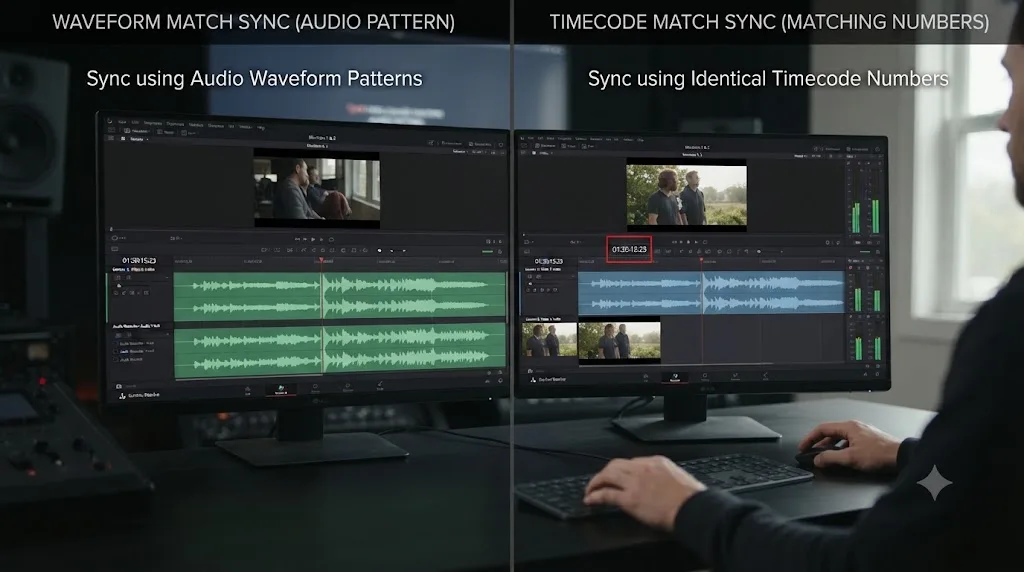The width and height of the screenshot is (1024, 572).
Task: Click the red playhead marker on right timeline ruler
Action: (x=702, y=261)
